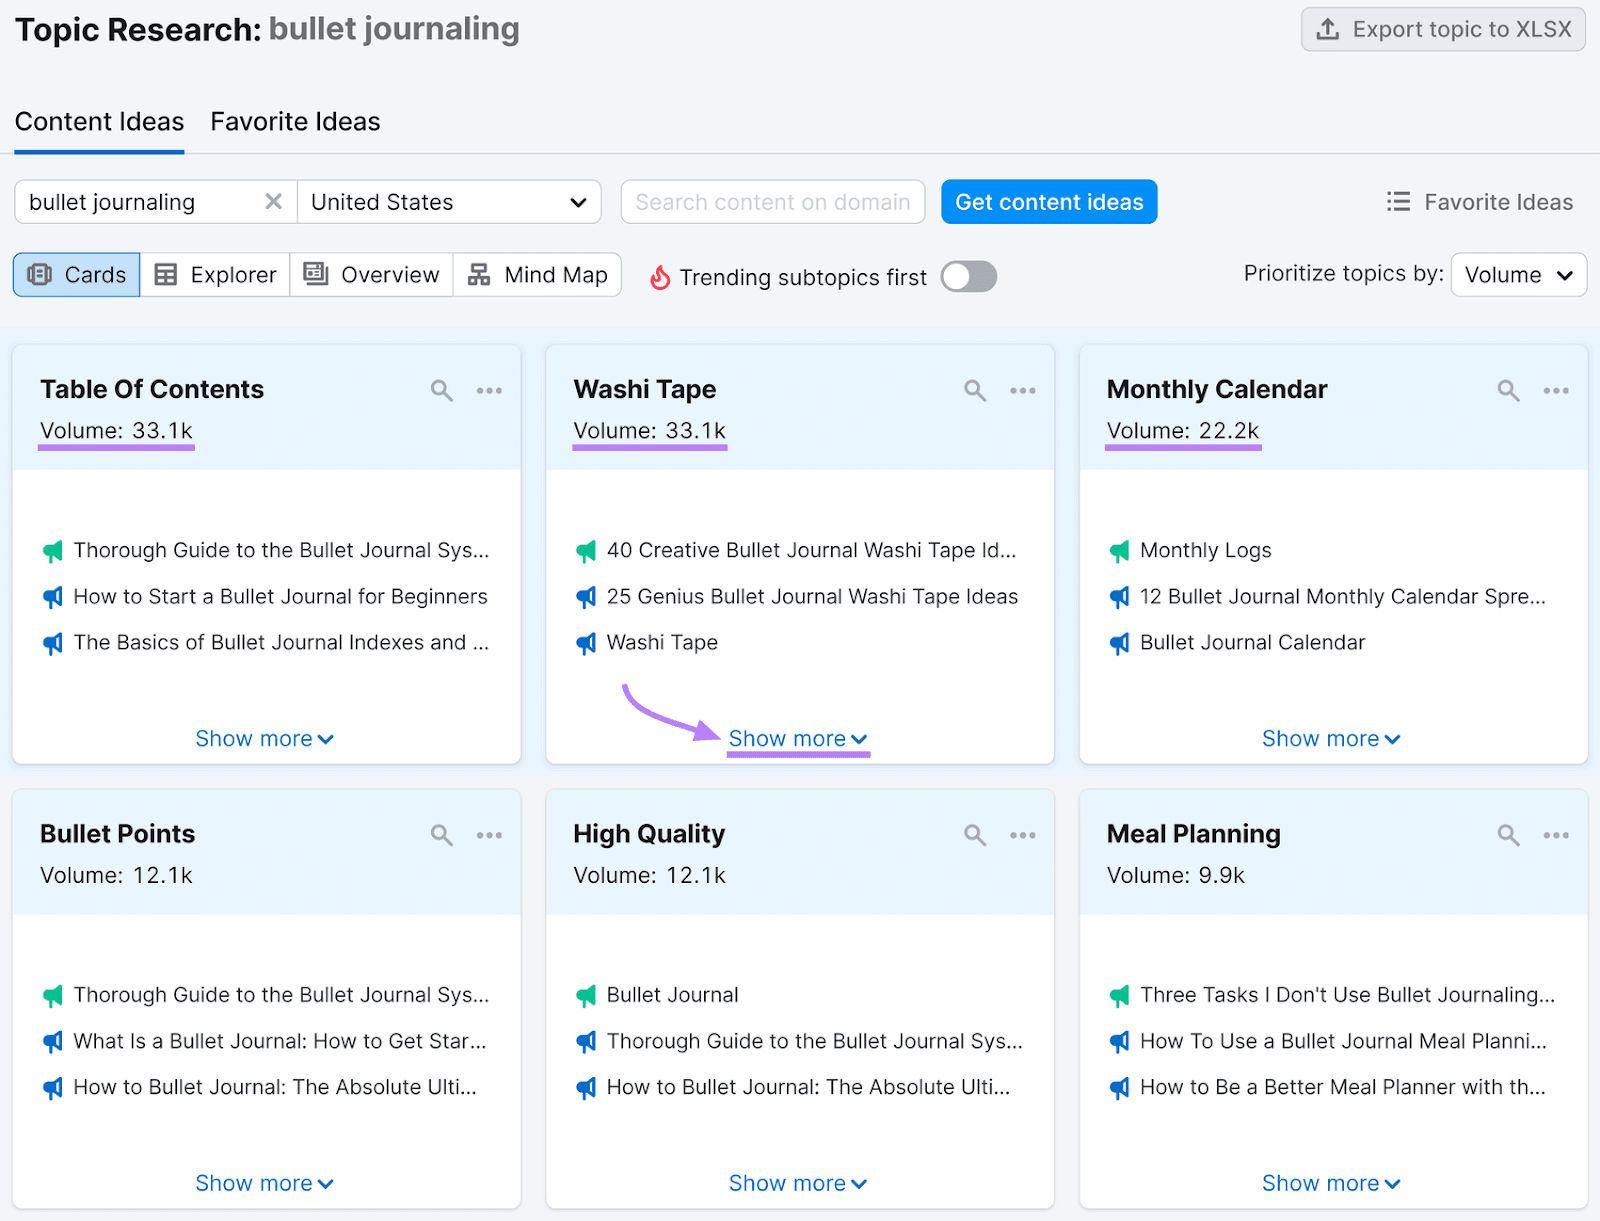The image size is (1600, 1221).
Task: Open the Prioritize topics by Volume dropdown
Action: pos(1518,275)
